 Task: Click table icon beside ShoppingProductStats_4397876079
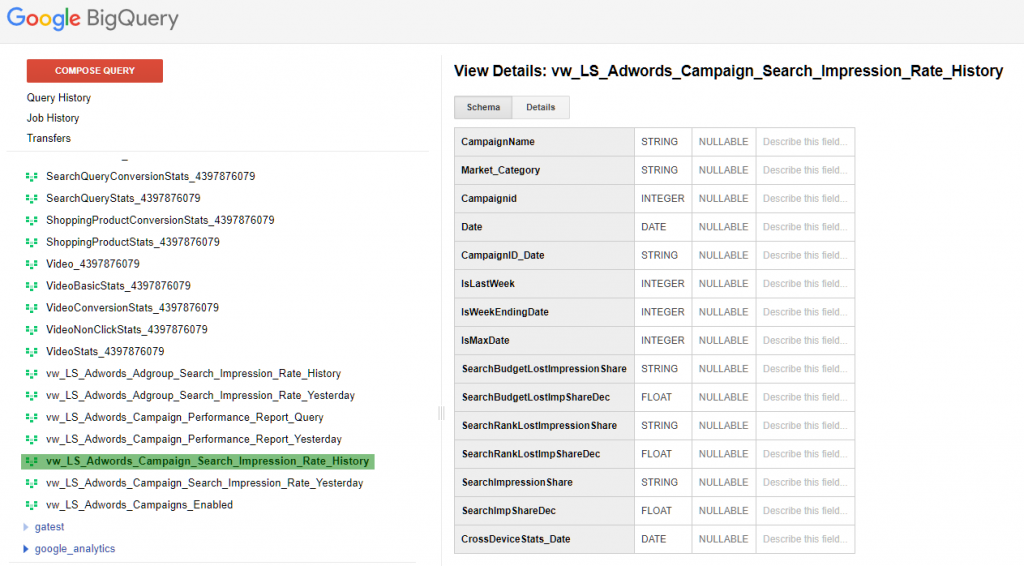point(31,242)
